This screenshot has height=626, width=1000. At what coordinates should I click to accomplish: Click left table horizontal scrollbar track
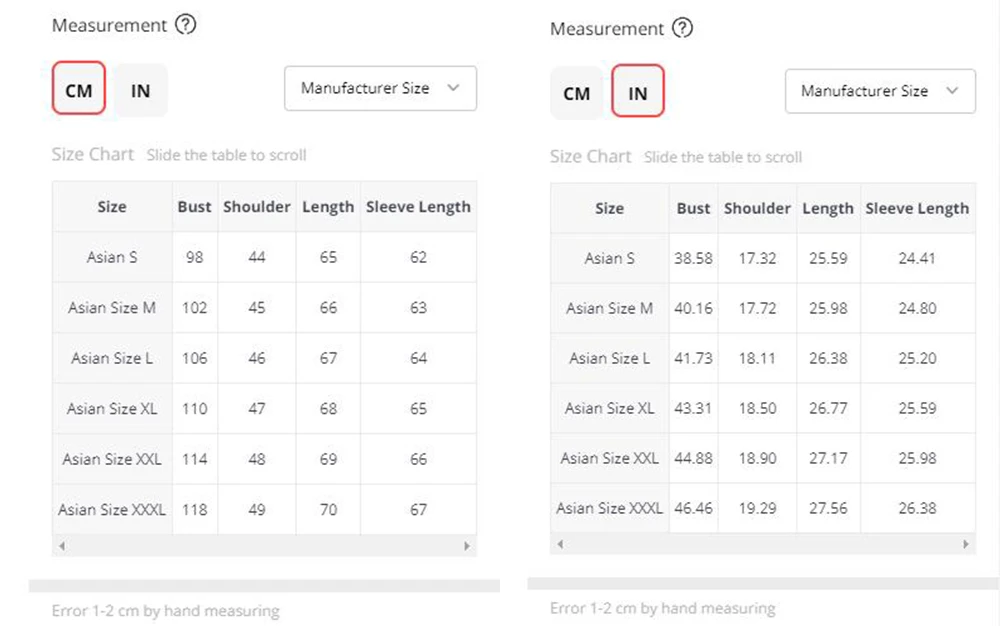[264, 547]
